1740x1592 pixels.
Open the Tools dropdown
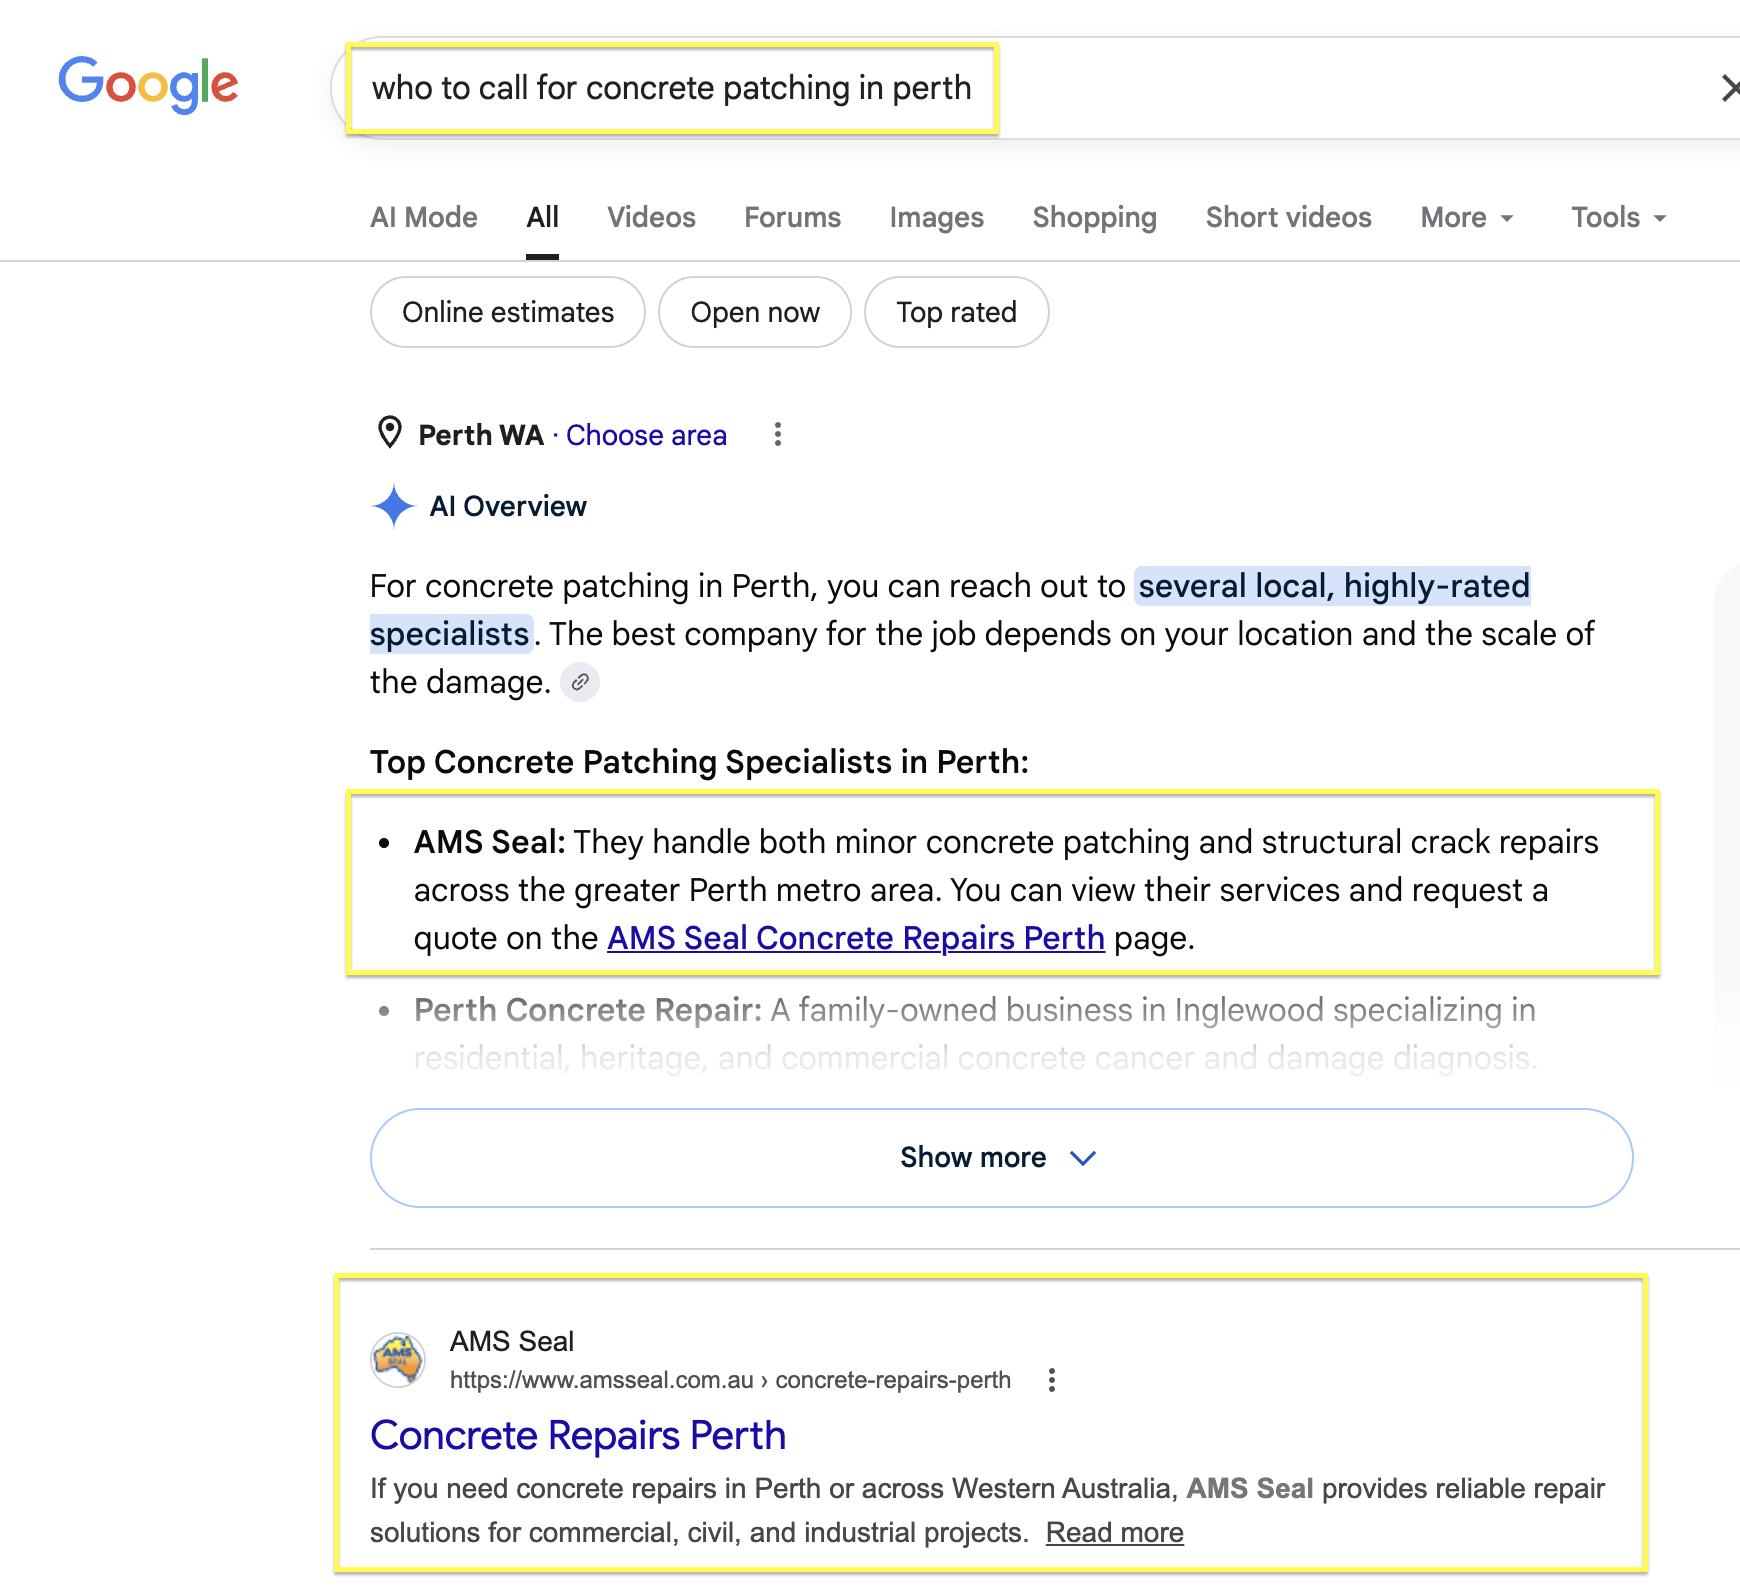[x=1618, y=217]
